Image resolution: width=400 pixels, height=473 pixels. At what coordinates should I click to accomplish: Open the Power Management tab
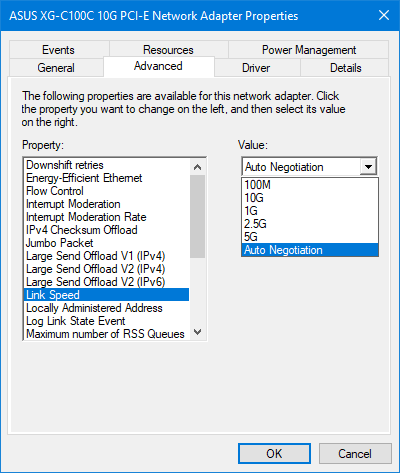(309, 50)
